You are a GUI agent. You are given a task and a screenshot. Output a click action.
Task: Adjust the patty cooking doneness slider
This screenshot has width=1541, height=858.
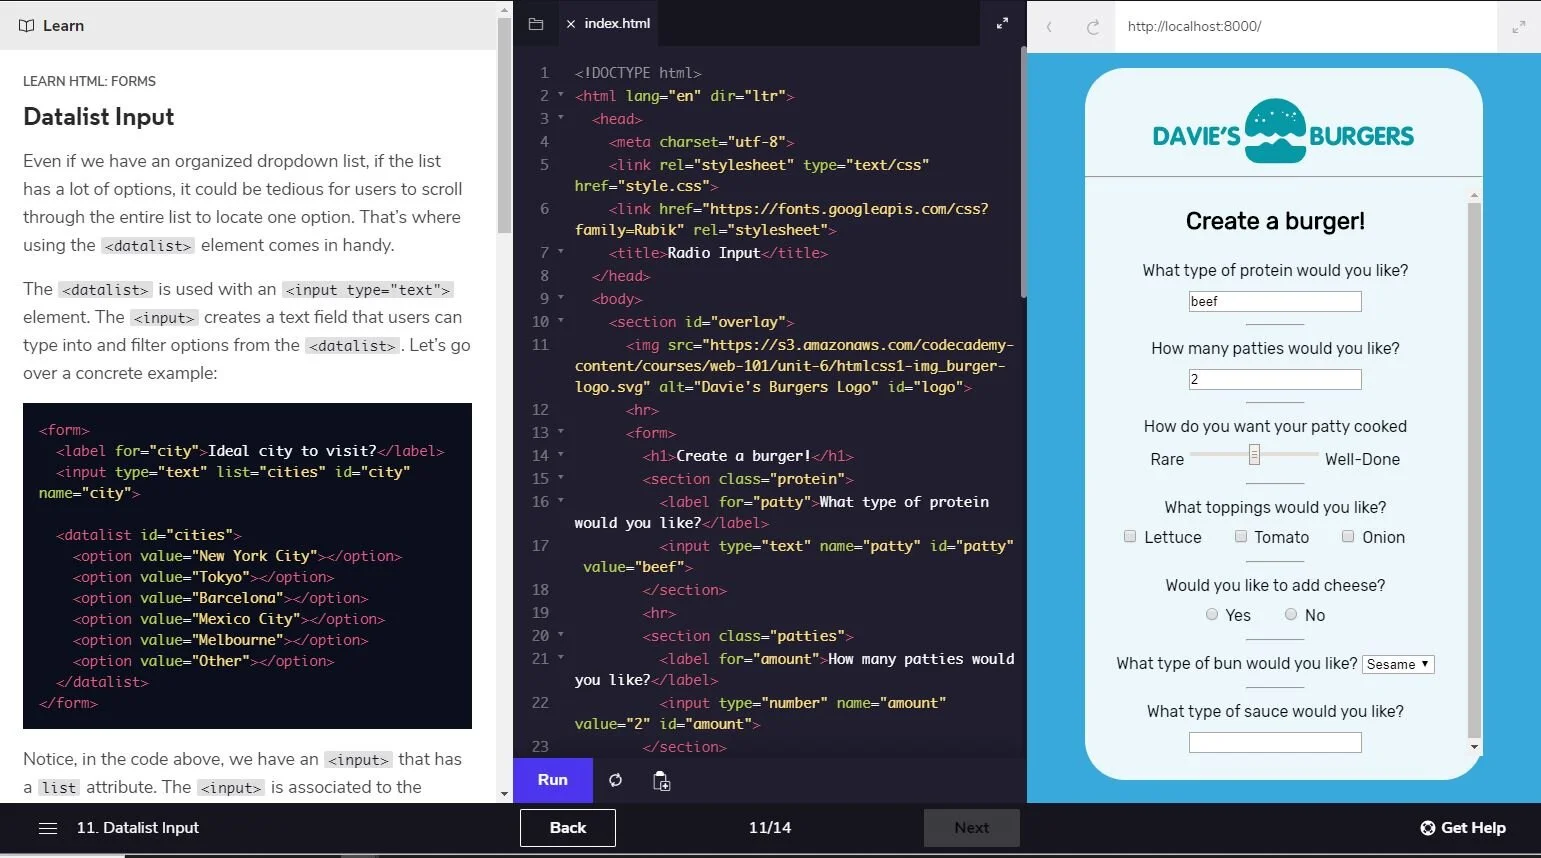pyautogui.click(x=1256, y=456)
